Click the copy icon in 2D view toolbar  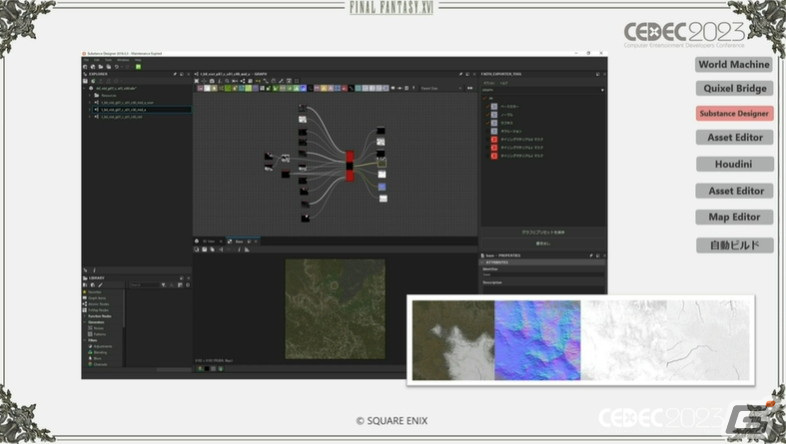point(212,249)
